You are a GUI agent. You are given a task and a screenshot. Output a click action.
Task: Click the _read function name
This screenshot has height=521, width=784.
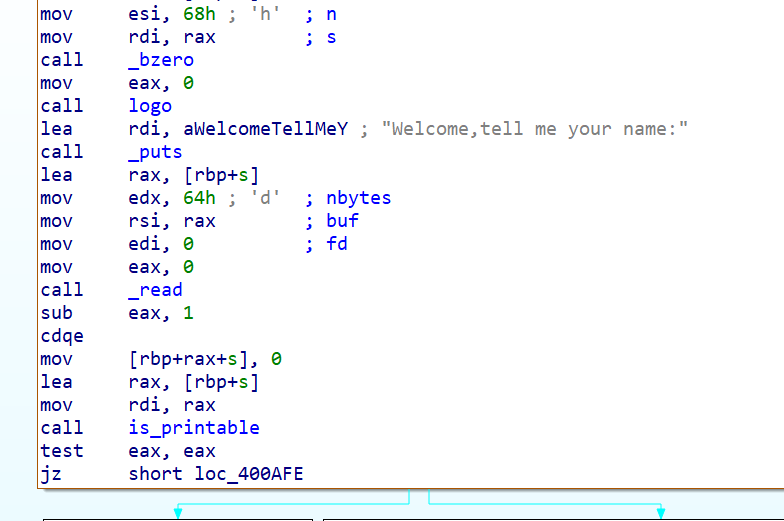coord(155,290)
